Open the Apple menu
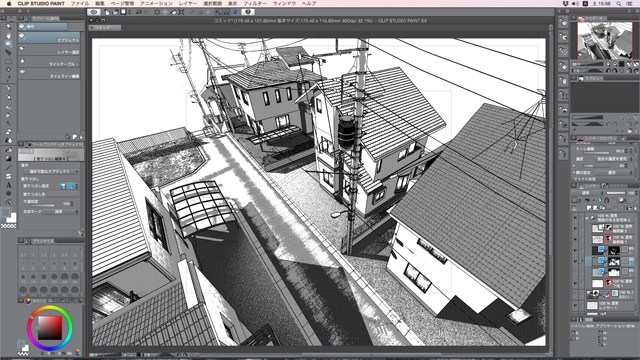The height and width of the screenshot is (360, 640). tap(9, 3)
